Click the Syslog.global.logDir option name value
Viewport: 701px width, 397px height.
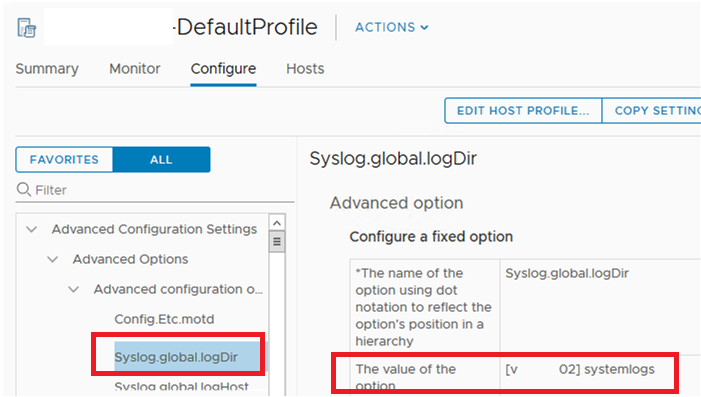[x=567, y=273]
